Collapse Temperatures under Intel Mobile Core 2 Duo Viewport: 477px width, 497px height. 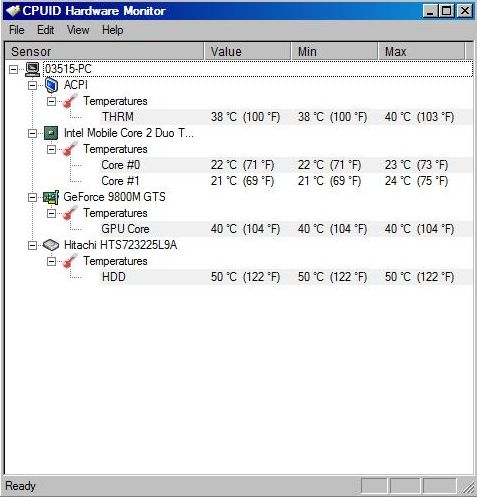(x=51, y=149)
